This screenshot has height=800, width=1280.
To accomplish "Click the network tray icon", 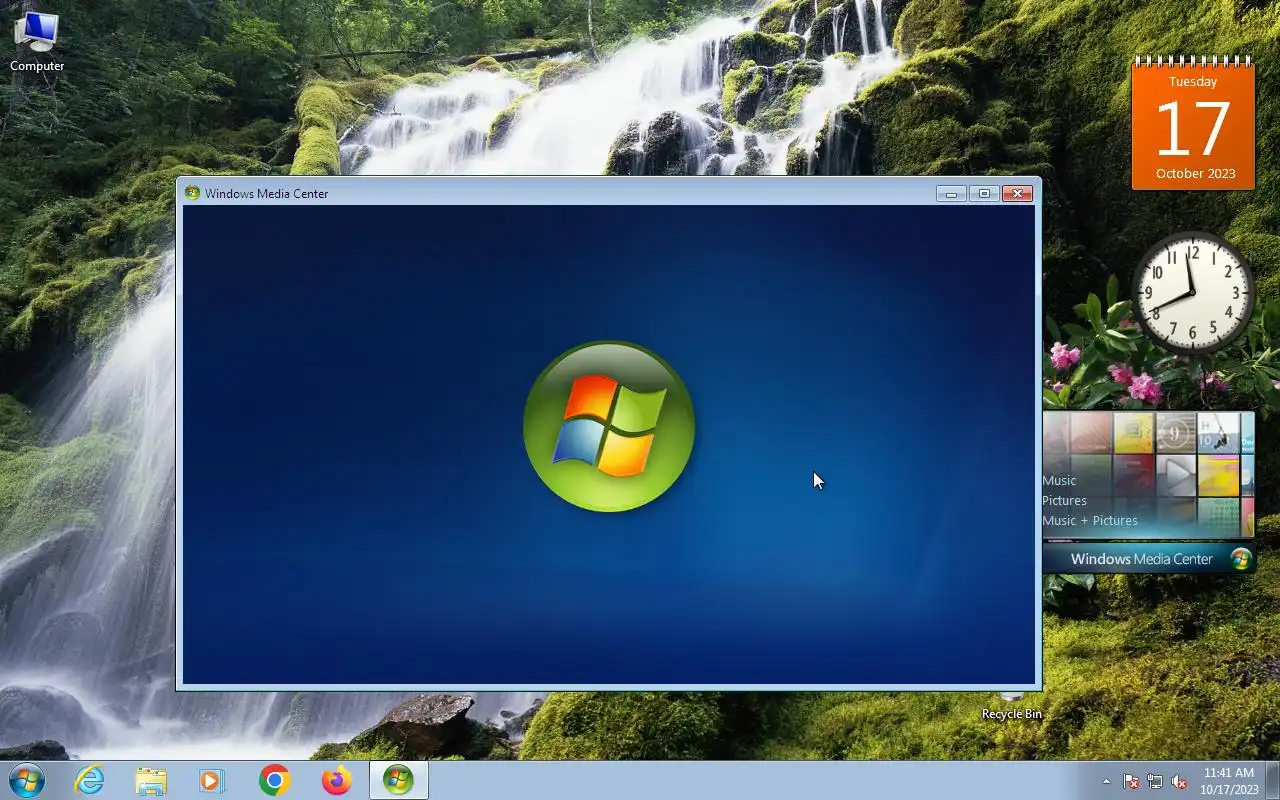I will pyautogui.click(x=1155, y=781).
